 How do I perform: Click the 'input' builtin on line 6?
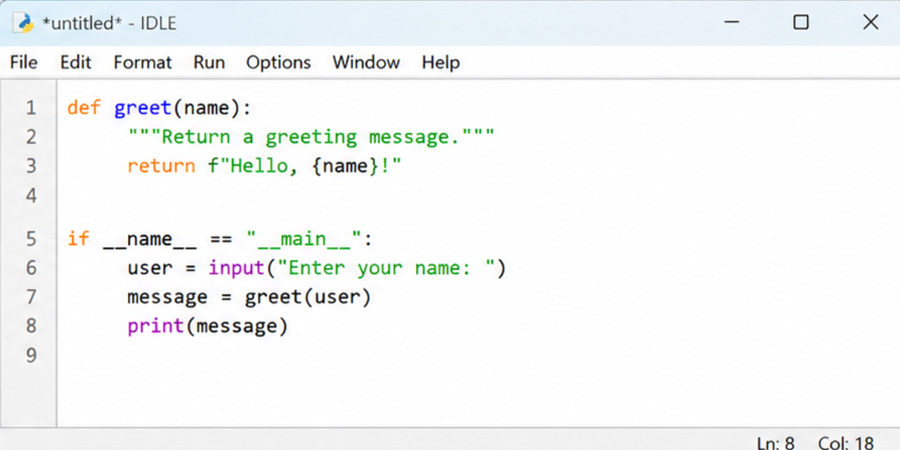[x=237, y=267]
